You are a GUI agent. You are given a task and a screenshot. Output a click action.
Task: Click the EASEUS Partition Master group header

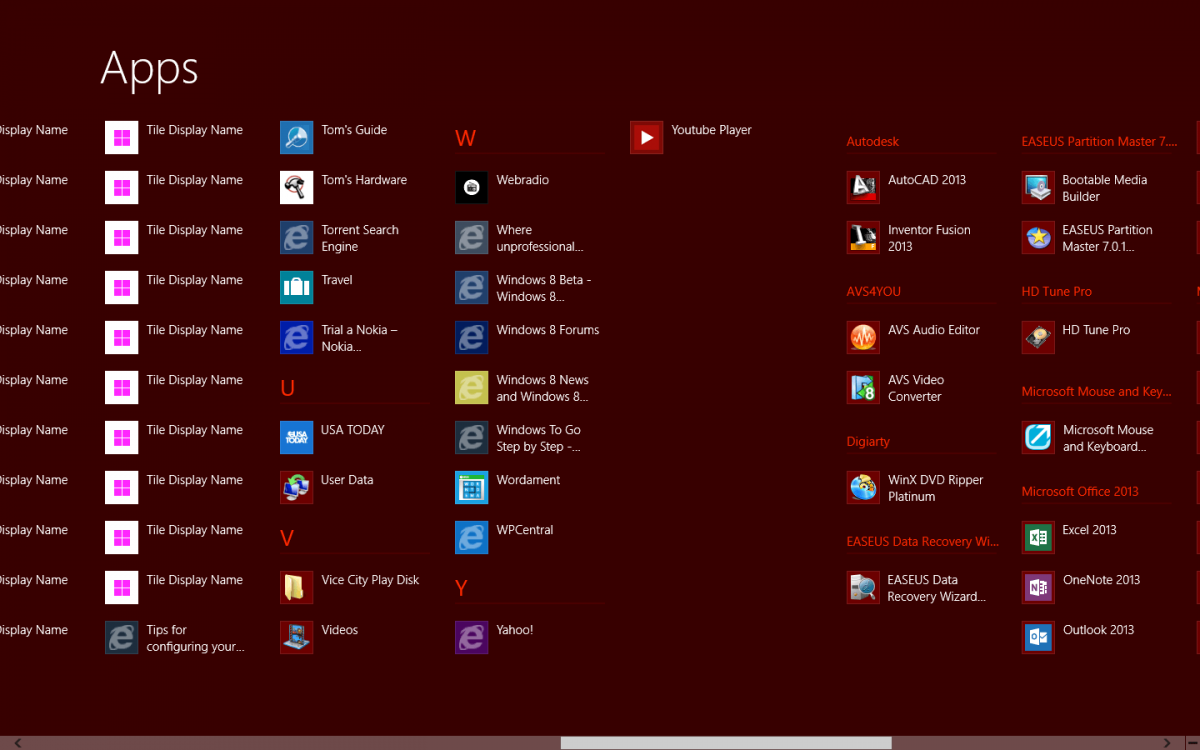tap(1099, 142)
